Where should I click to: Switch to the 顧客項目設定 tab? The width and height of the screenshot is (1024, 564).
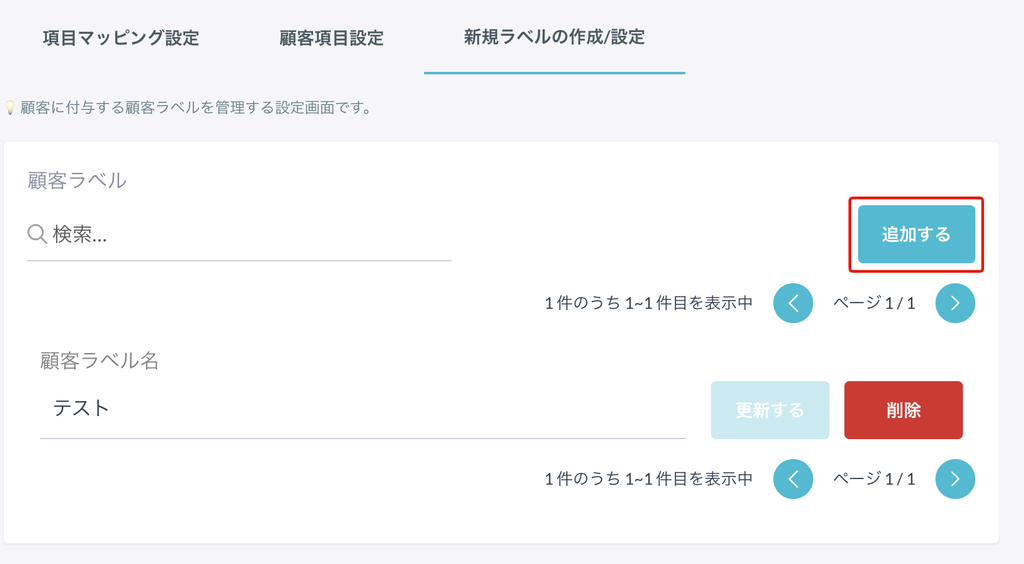point(331,38)
